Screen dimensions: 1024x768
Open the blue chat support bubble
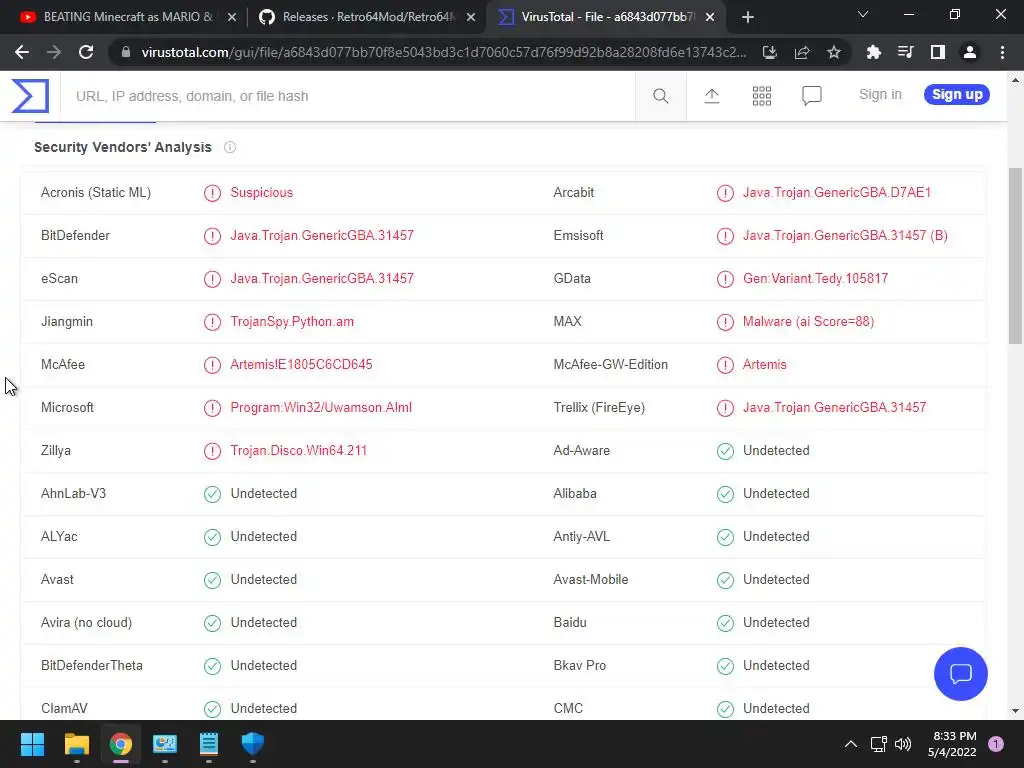961,673
